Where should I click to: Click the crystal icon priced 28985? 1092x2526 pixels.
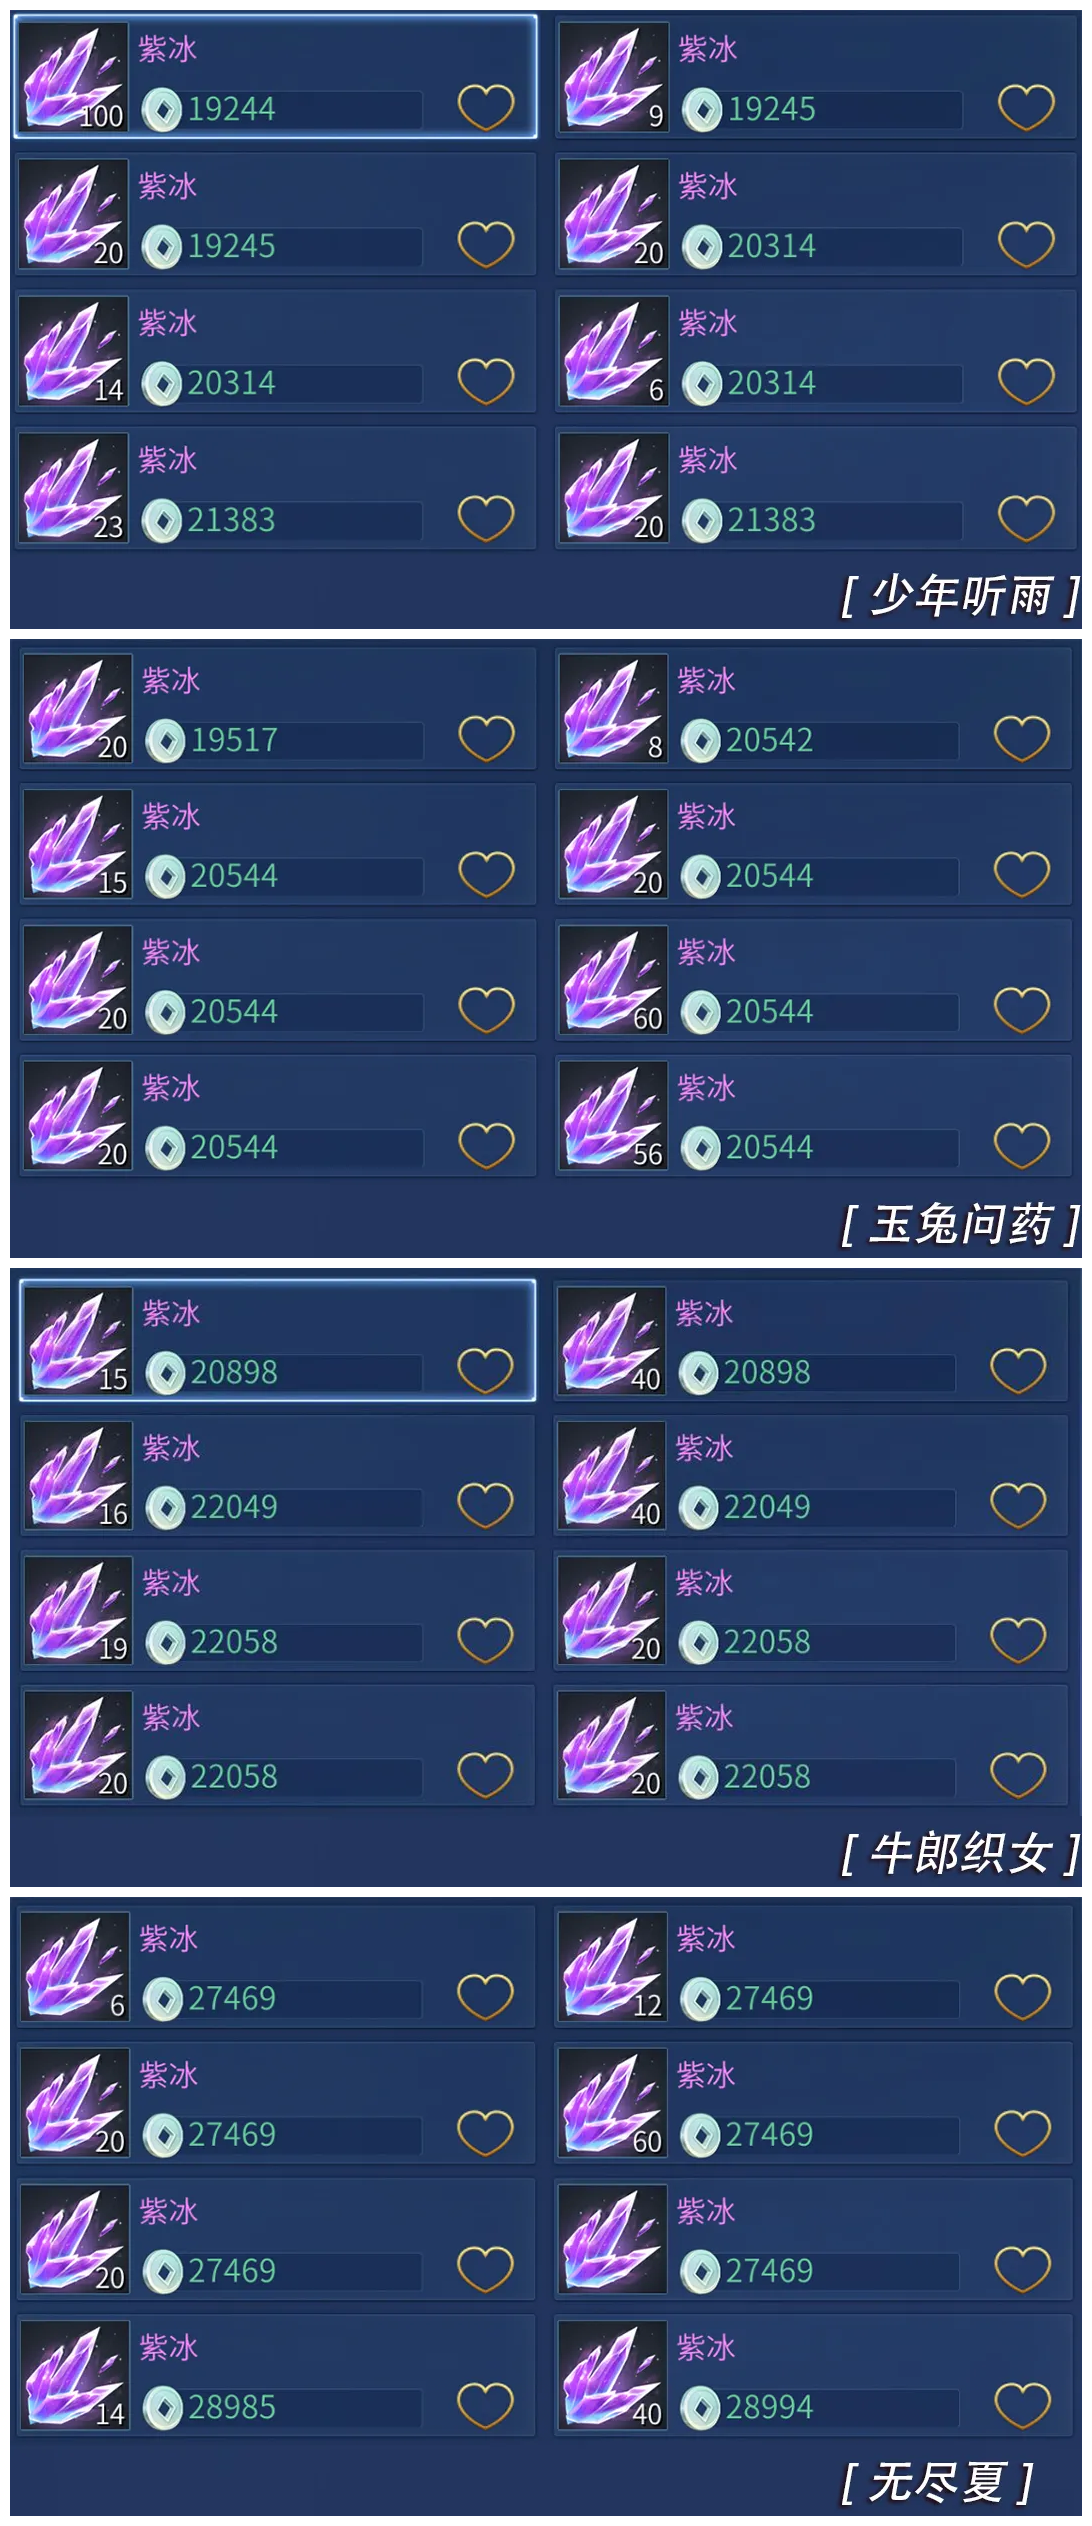[x=75, y=2376]
